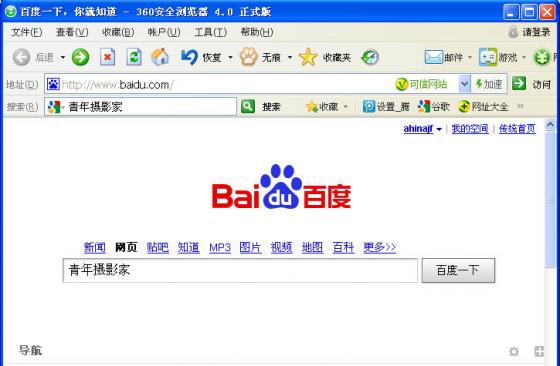Open favorites via the yellow star icon

(x=308, y=57)
